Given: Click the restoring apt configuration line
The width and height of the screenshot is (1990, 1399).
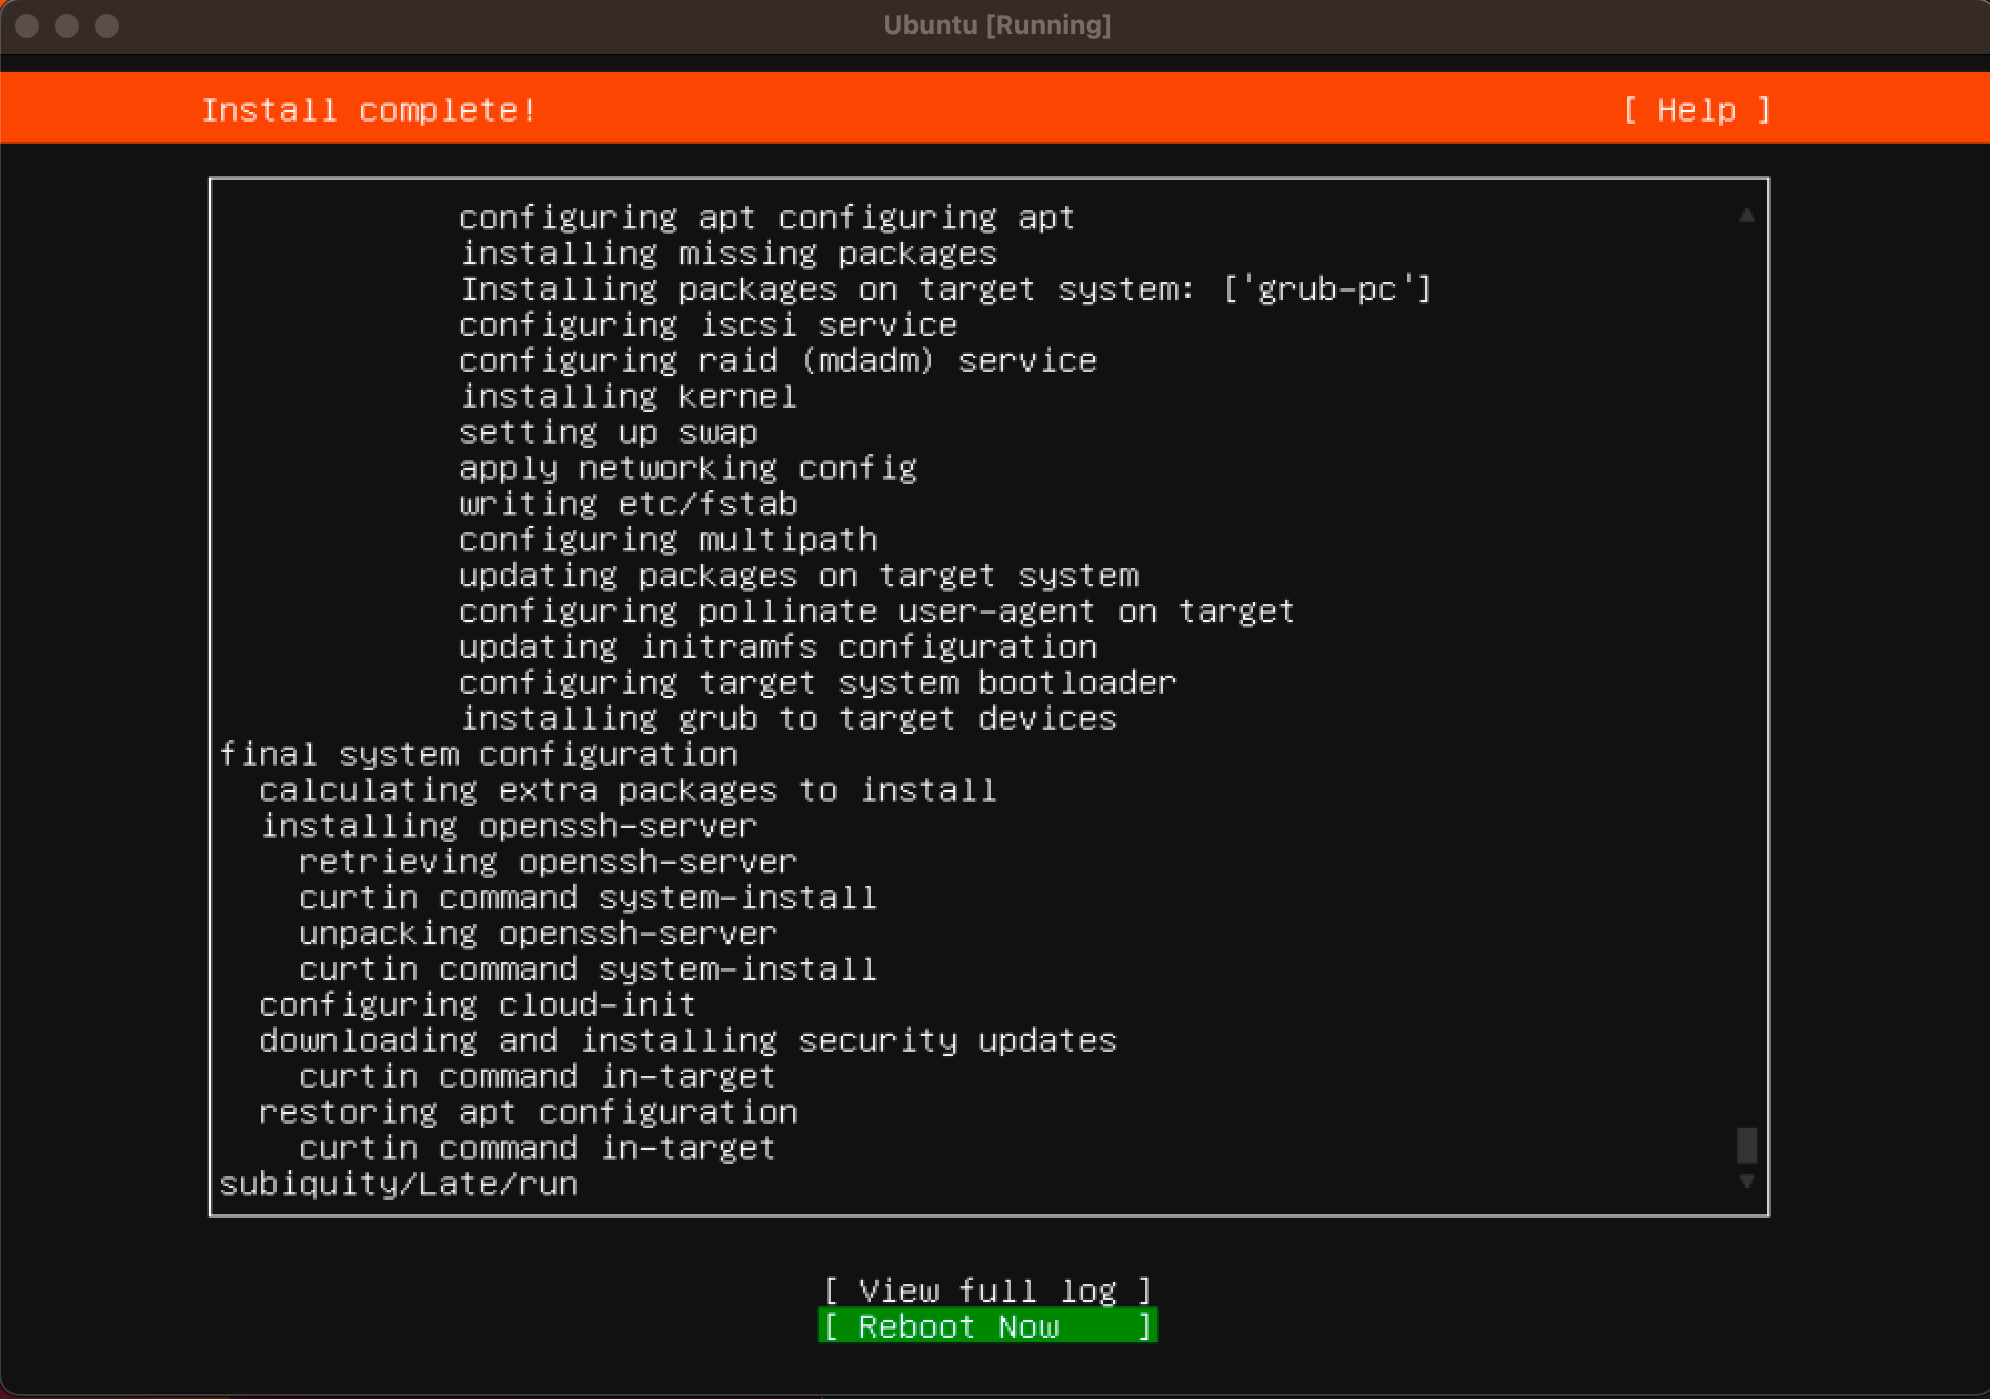Looking at the screenshot, I should 528,1112.
